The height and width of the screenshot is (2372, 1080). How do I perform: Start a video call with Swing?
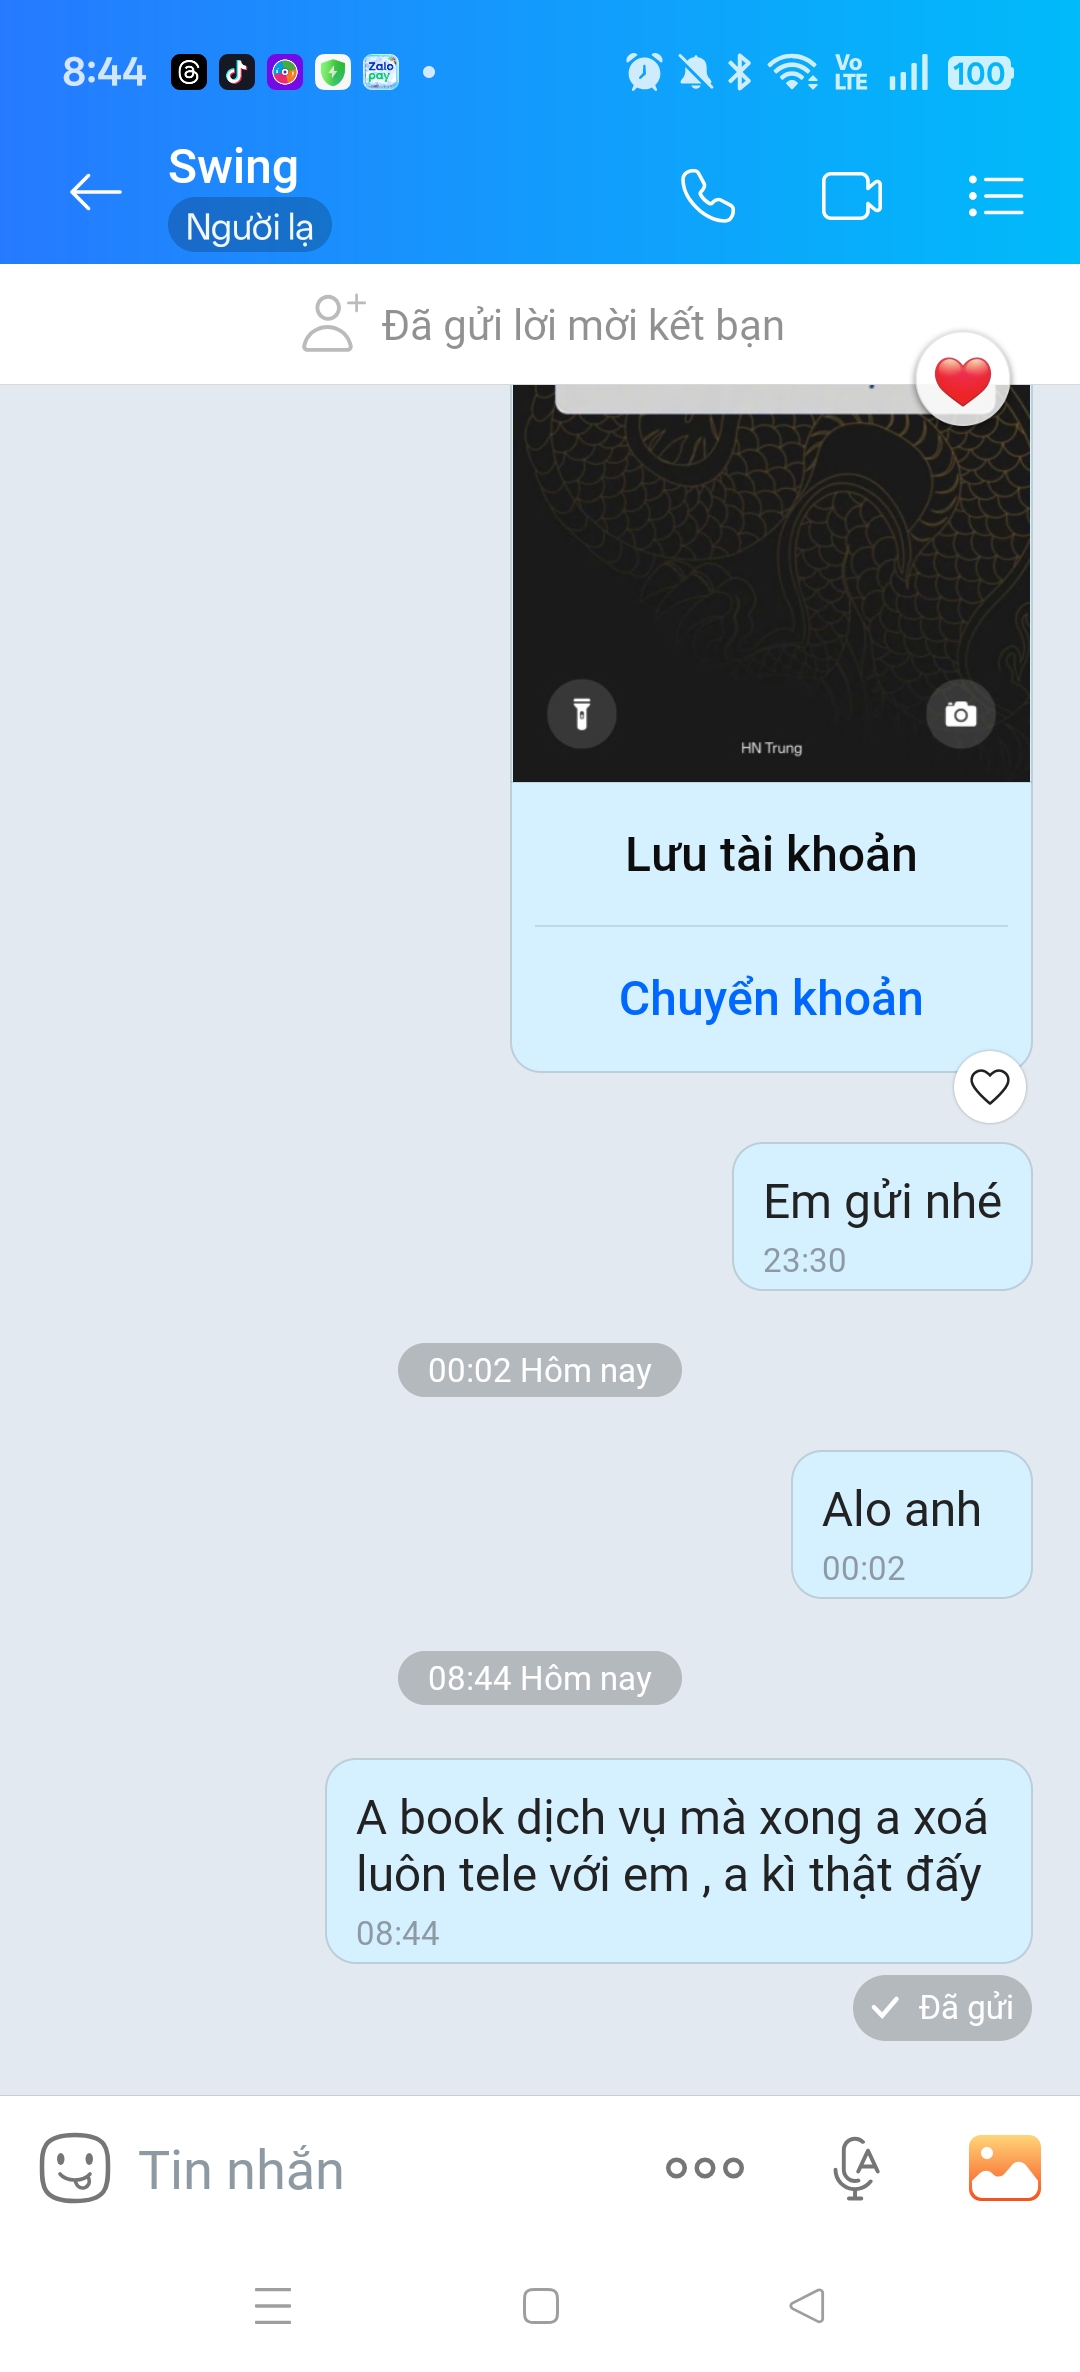(x=852, y=195)
